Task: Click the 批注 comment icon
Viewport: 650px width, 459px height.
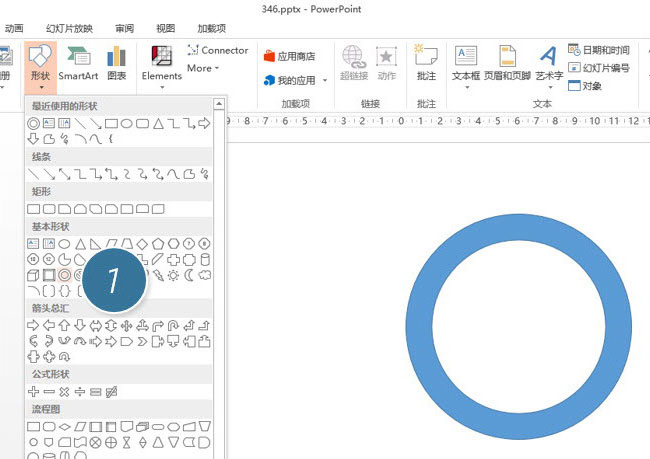Action: point(426,62)
